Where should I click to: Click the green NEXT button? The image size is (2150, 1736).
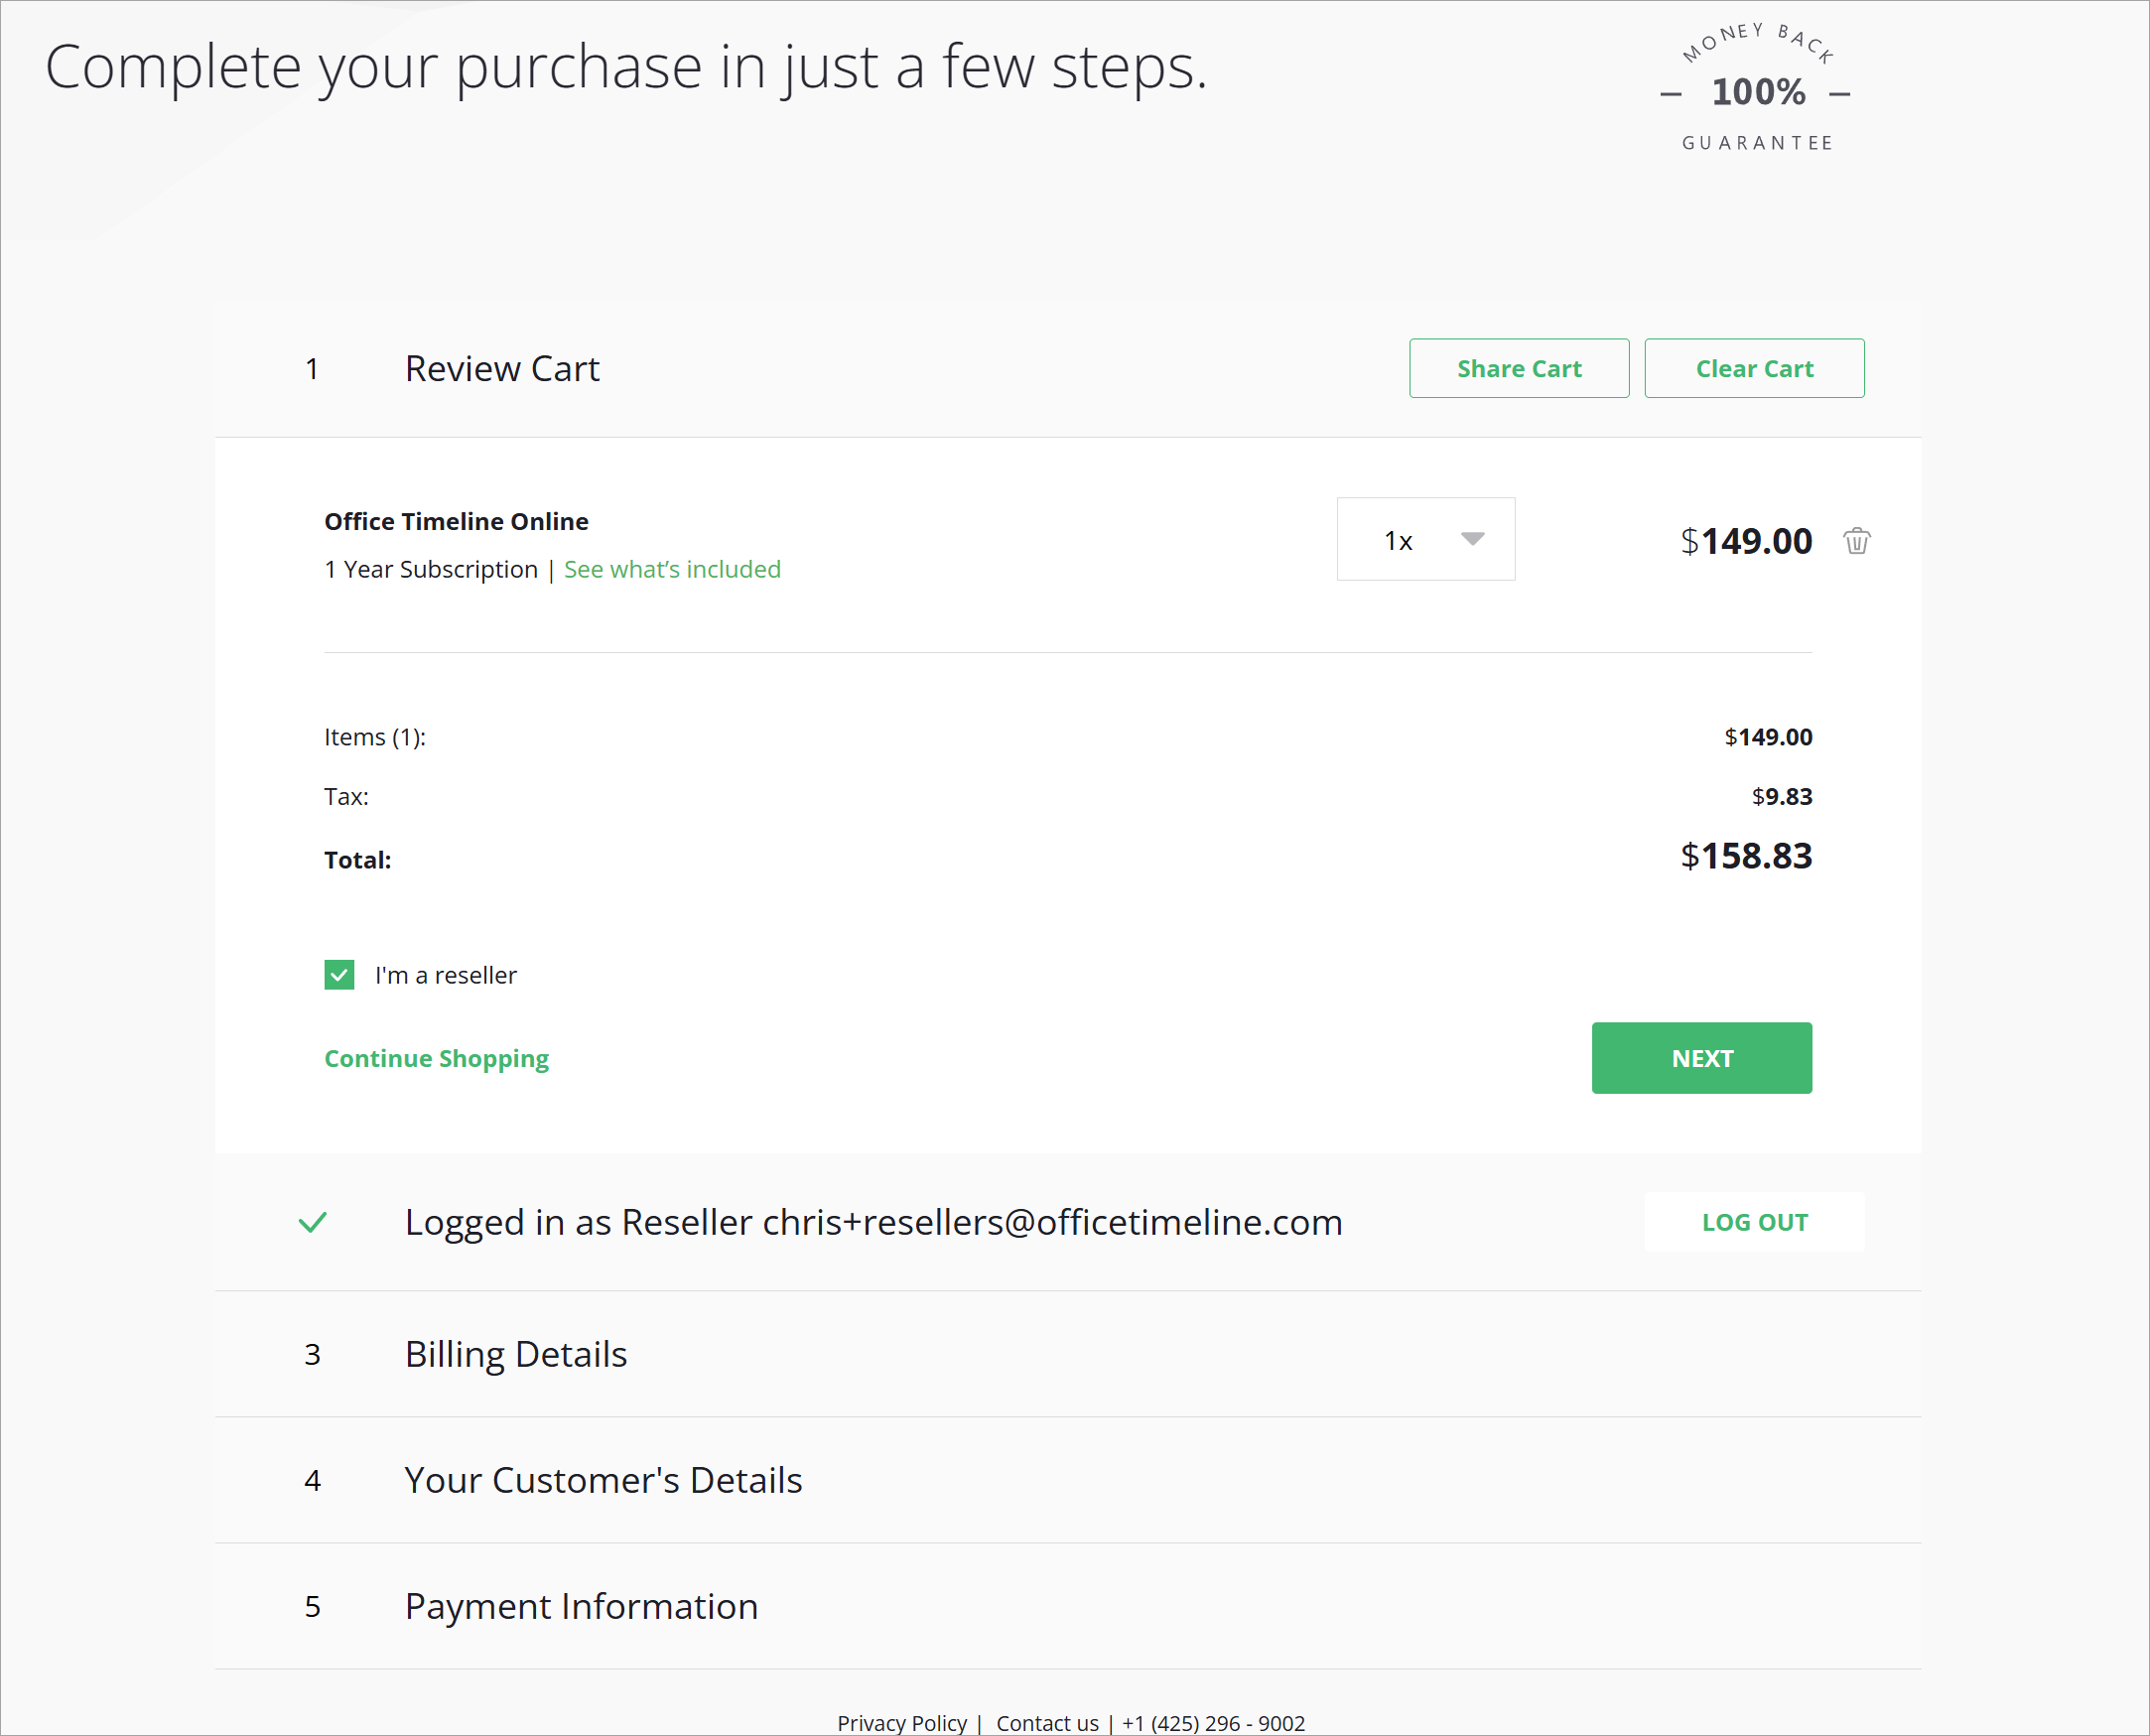pos(1701,1058)
